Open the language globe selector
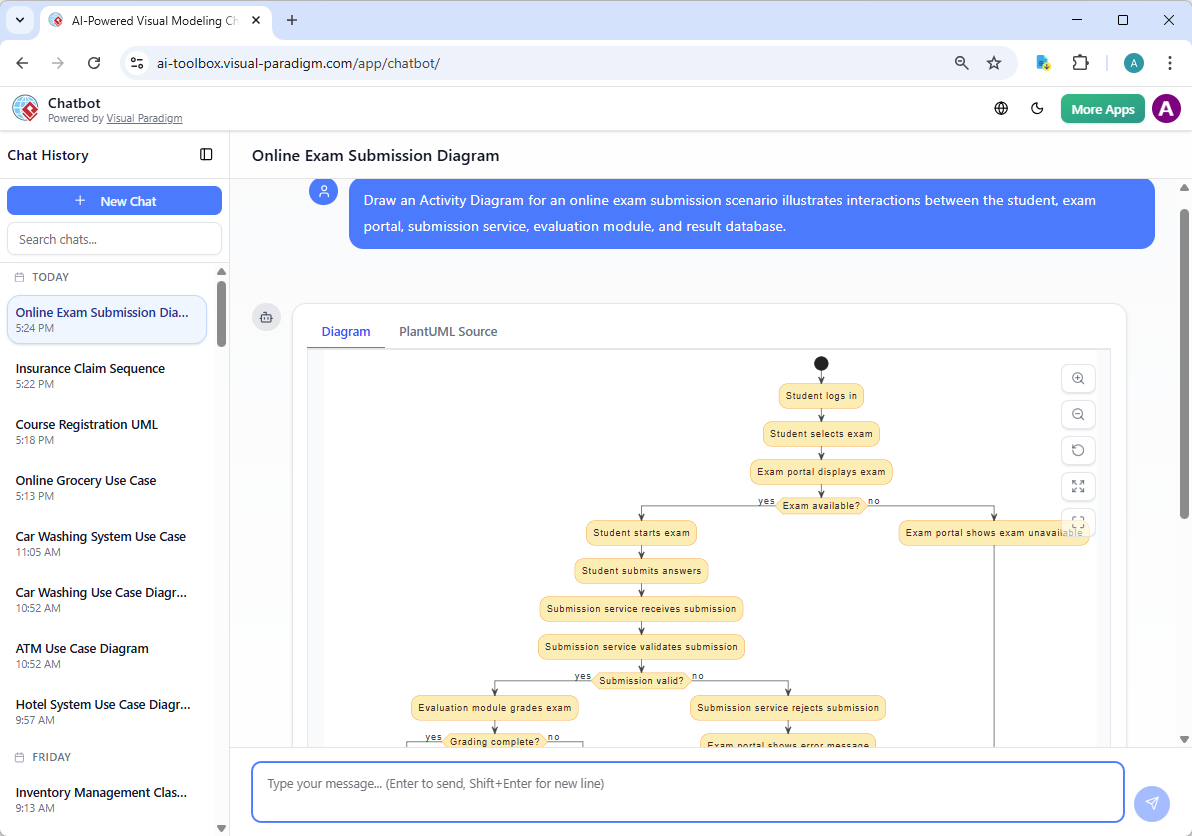 (1001, 108)
